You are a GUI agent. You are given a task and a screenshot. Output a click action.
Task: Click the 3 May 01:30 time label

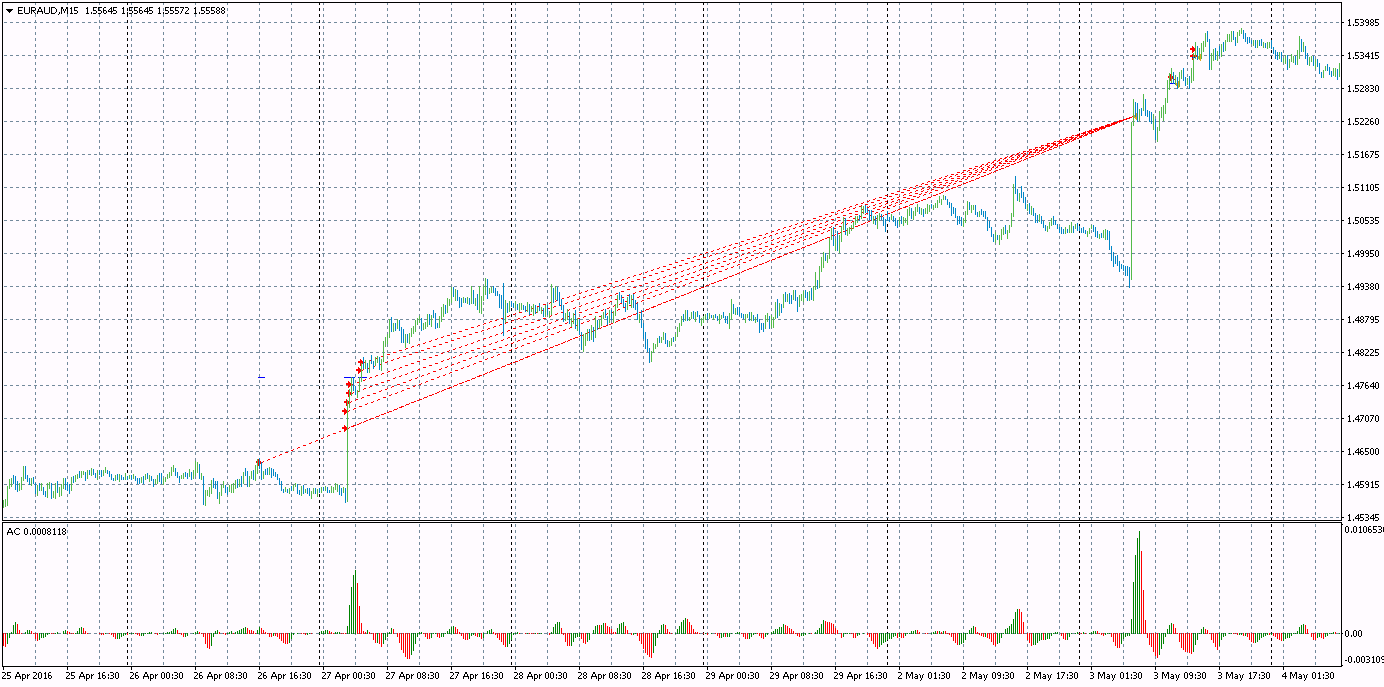click(x=1116, y=676)
